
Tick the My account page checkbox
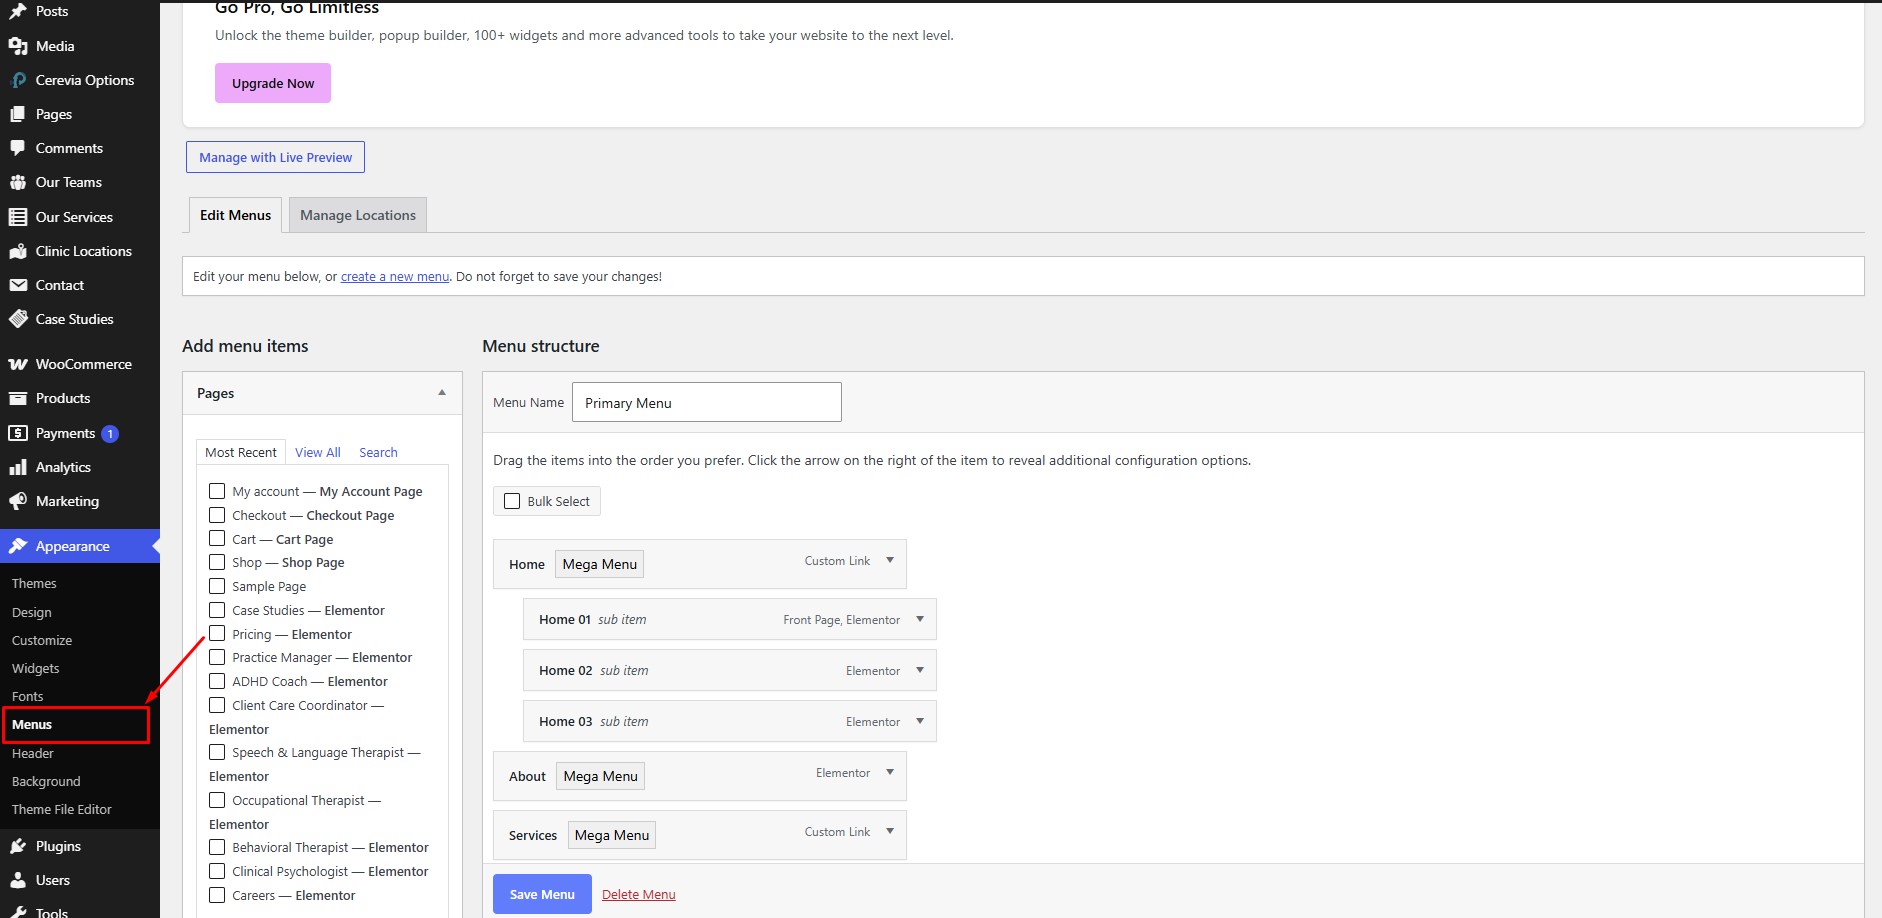point(217,491)
